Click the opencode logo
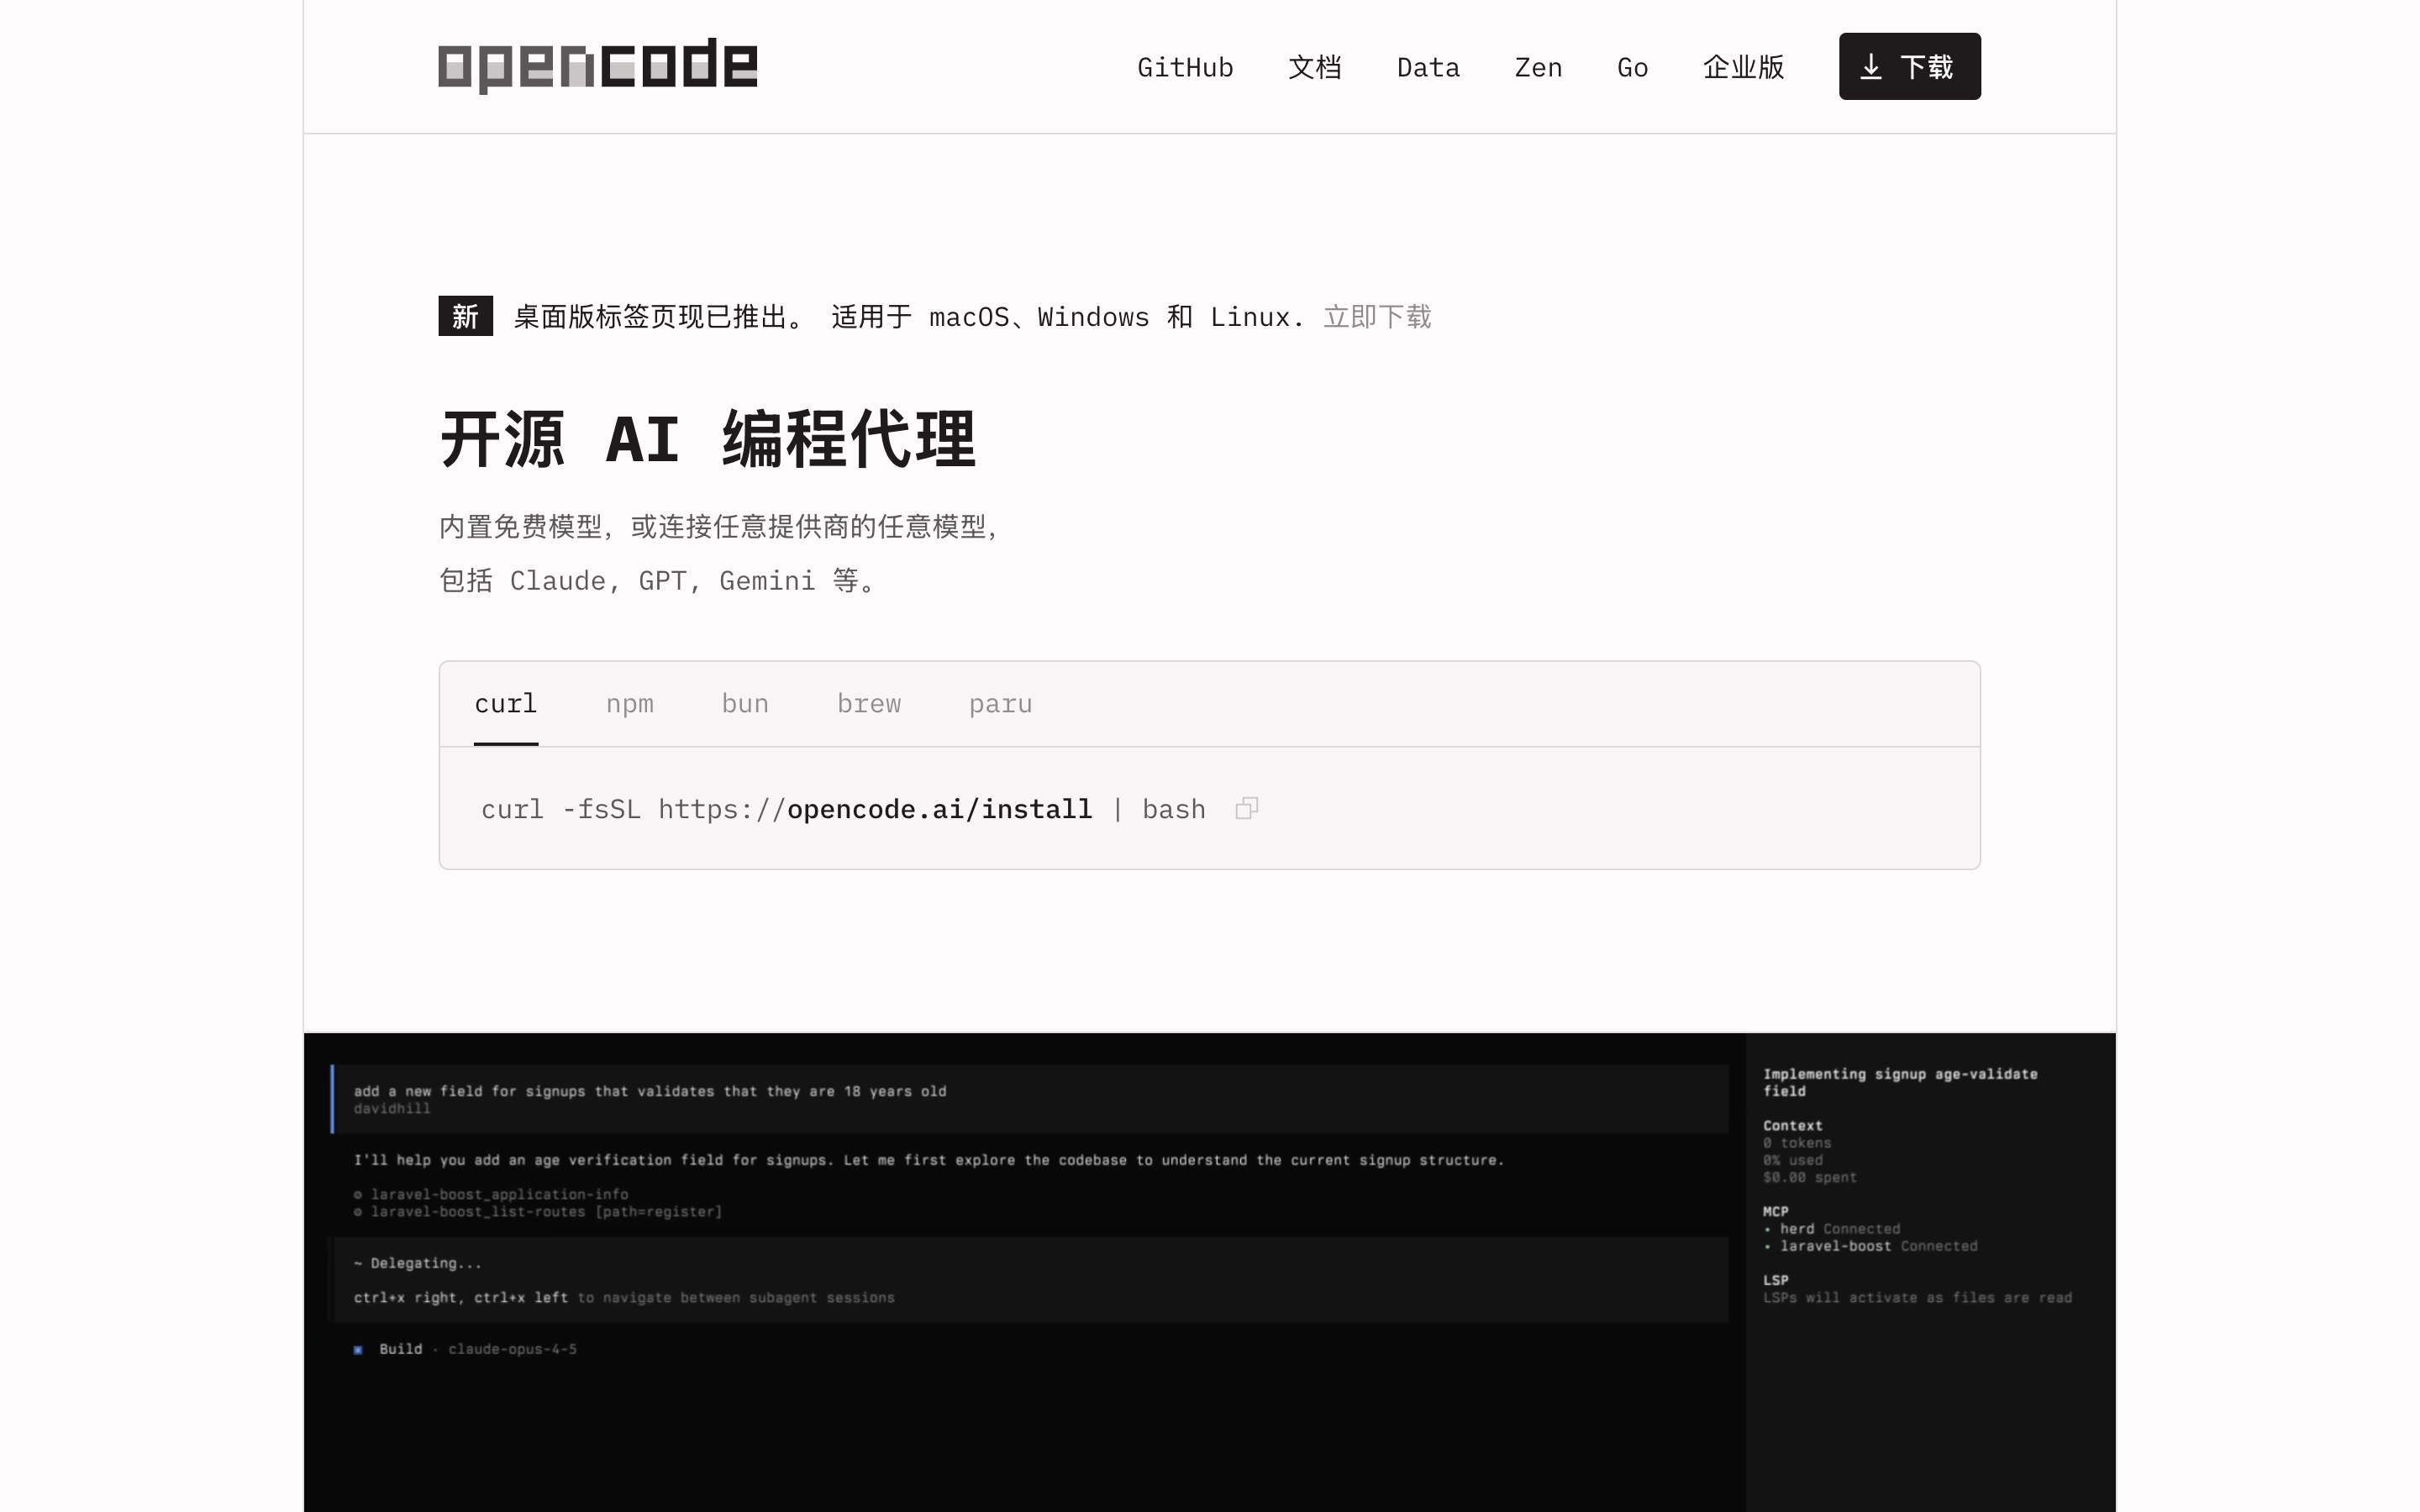2420x1512 pixels. pos(597,66)
